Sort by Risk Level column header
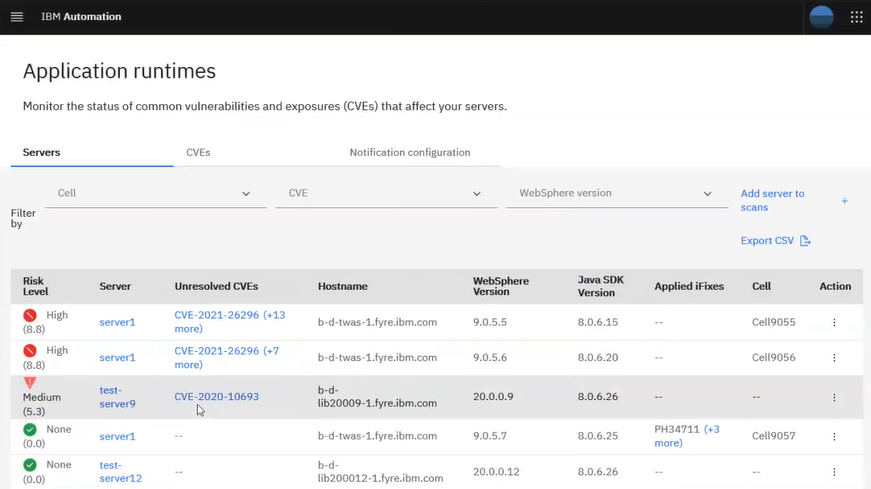This screenshot has height=489, width=871. pyautogui.click(x=34, y=286)
